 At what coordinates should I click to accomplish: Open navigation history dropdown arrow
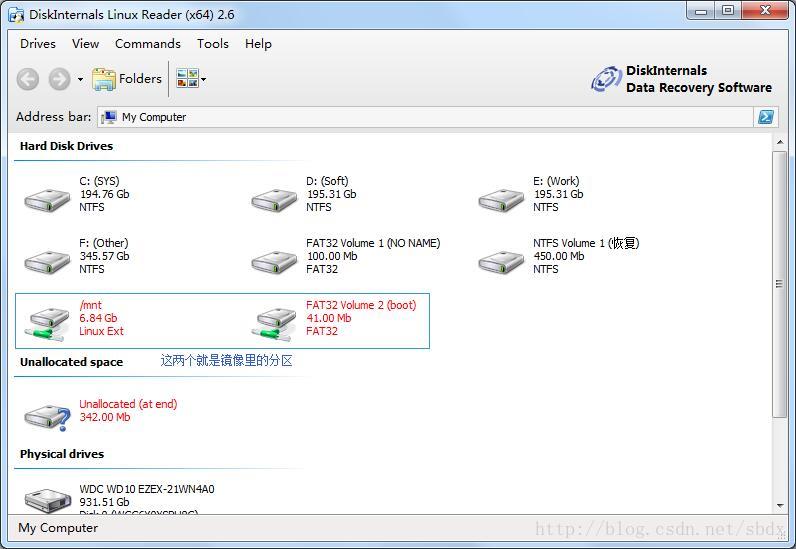tap(80, 79)
